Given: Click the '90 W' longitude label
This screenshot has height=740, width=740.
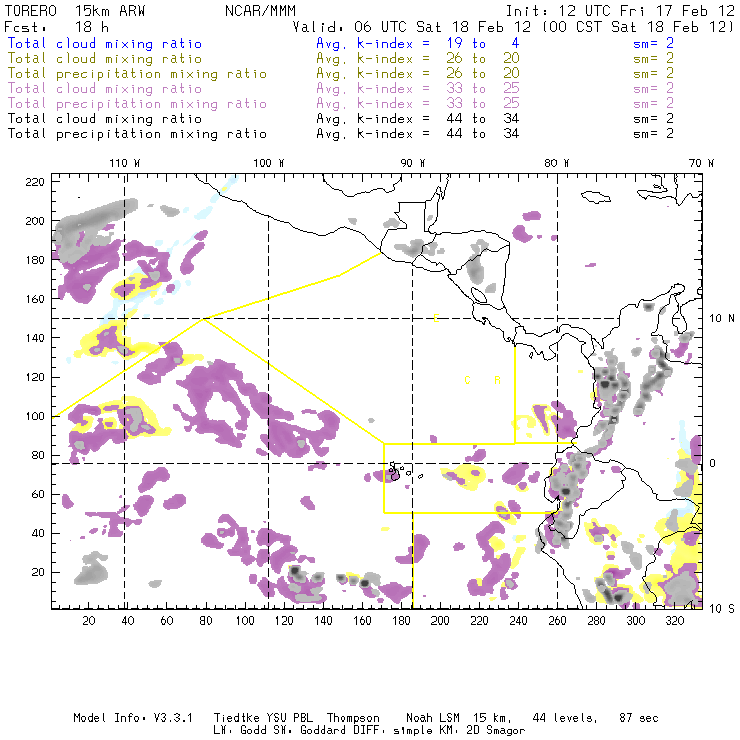Looking at the screenshot, I should click(x=413, y=163).
